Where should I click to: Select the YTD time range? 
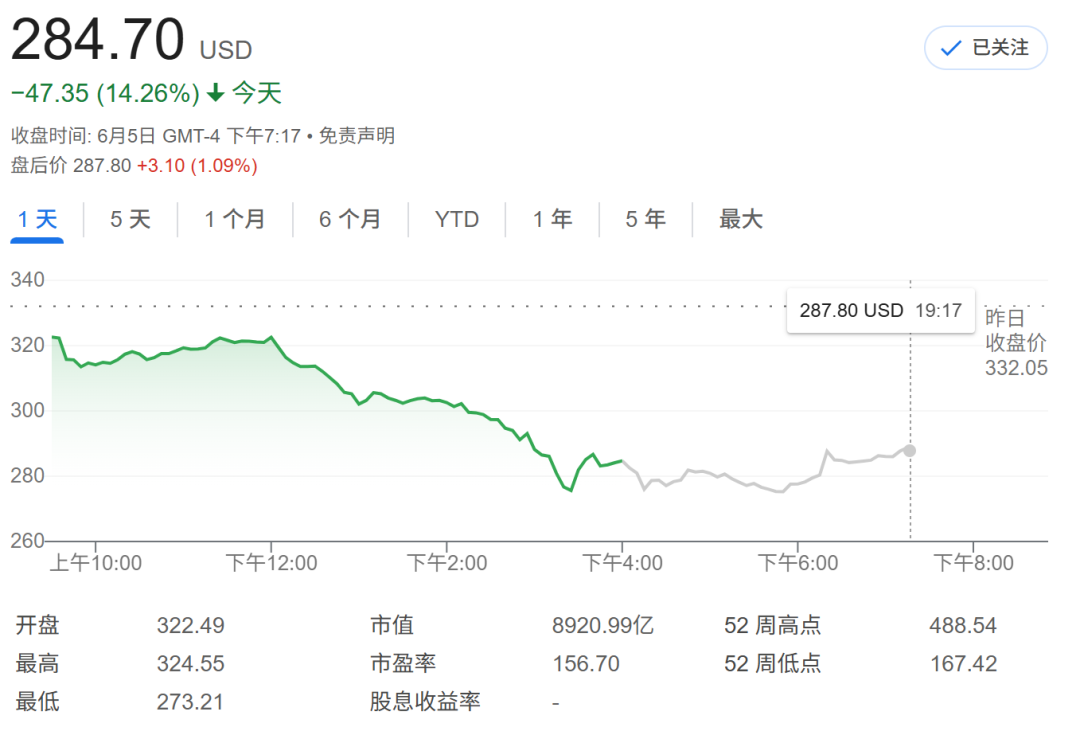pos(457,220)
